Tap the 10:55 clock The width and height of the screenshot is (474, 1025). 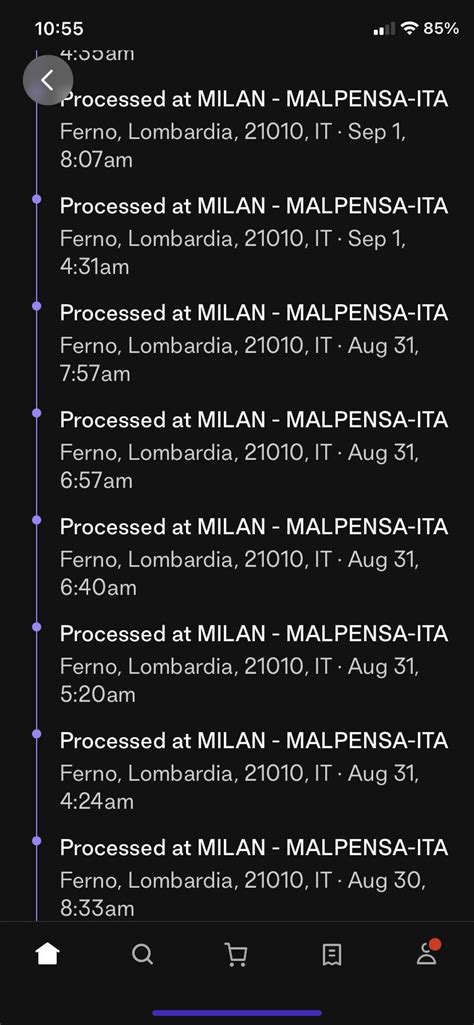click(x=59, y=29)
